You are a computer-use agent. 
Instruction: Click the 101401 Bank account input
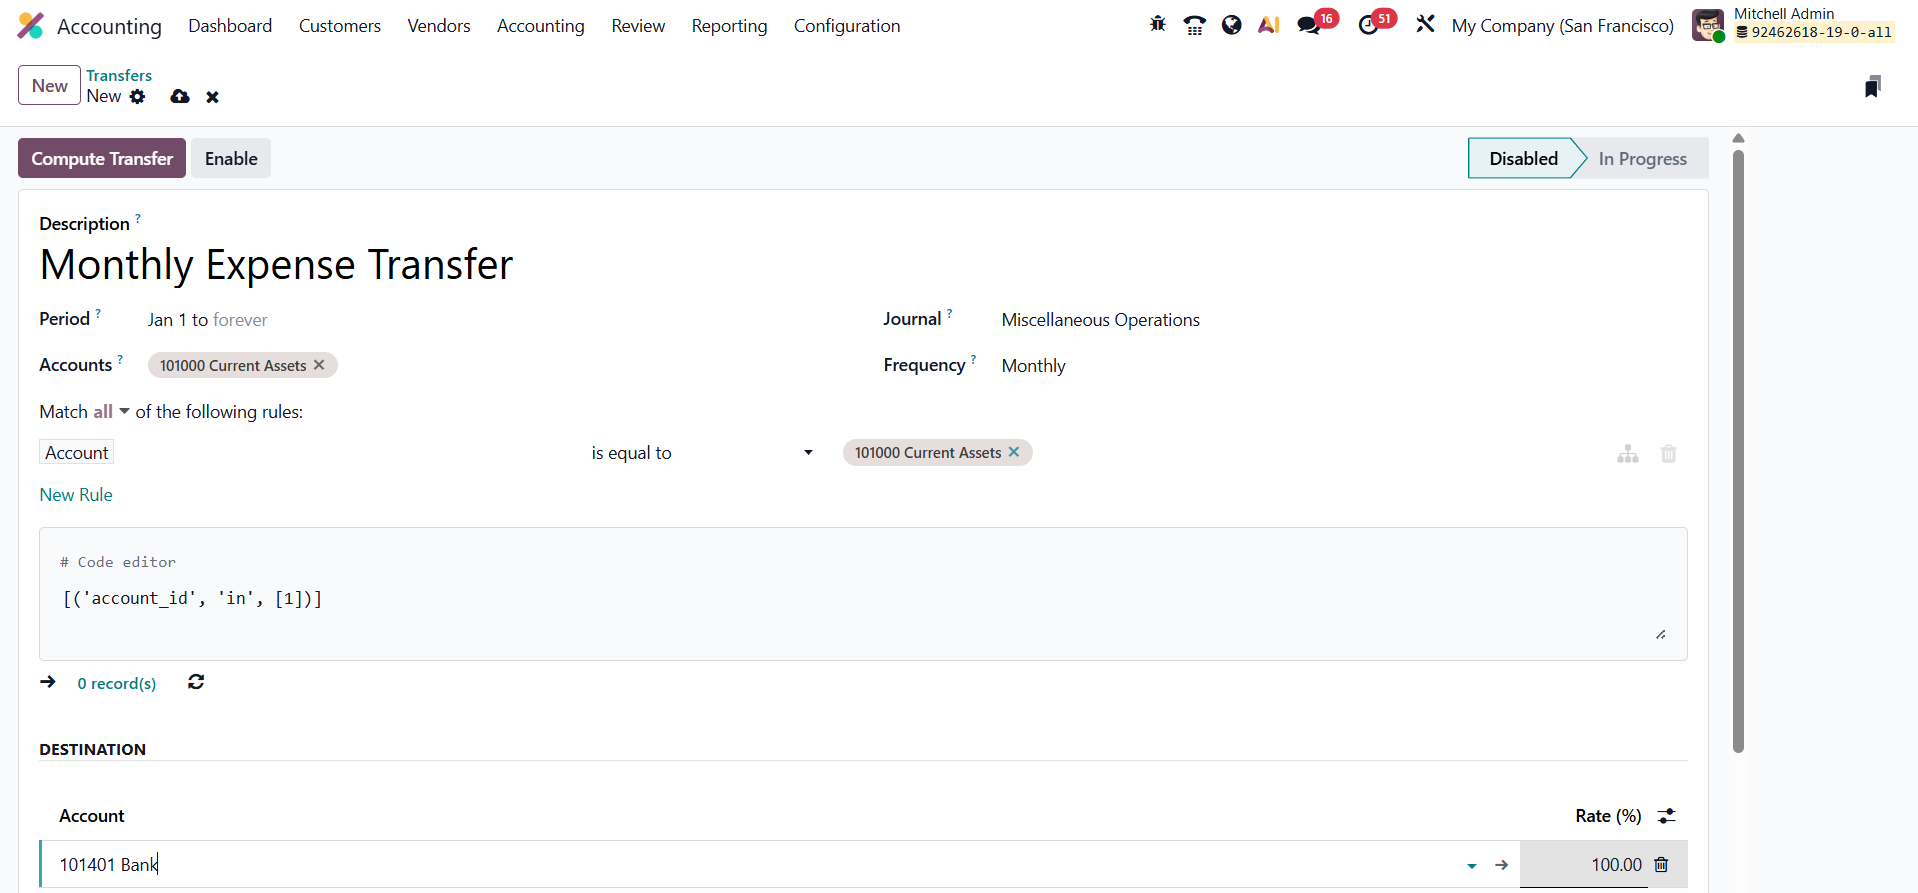(760, 865)
